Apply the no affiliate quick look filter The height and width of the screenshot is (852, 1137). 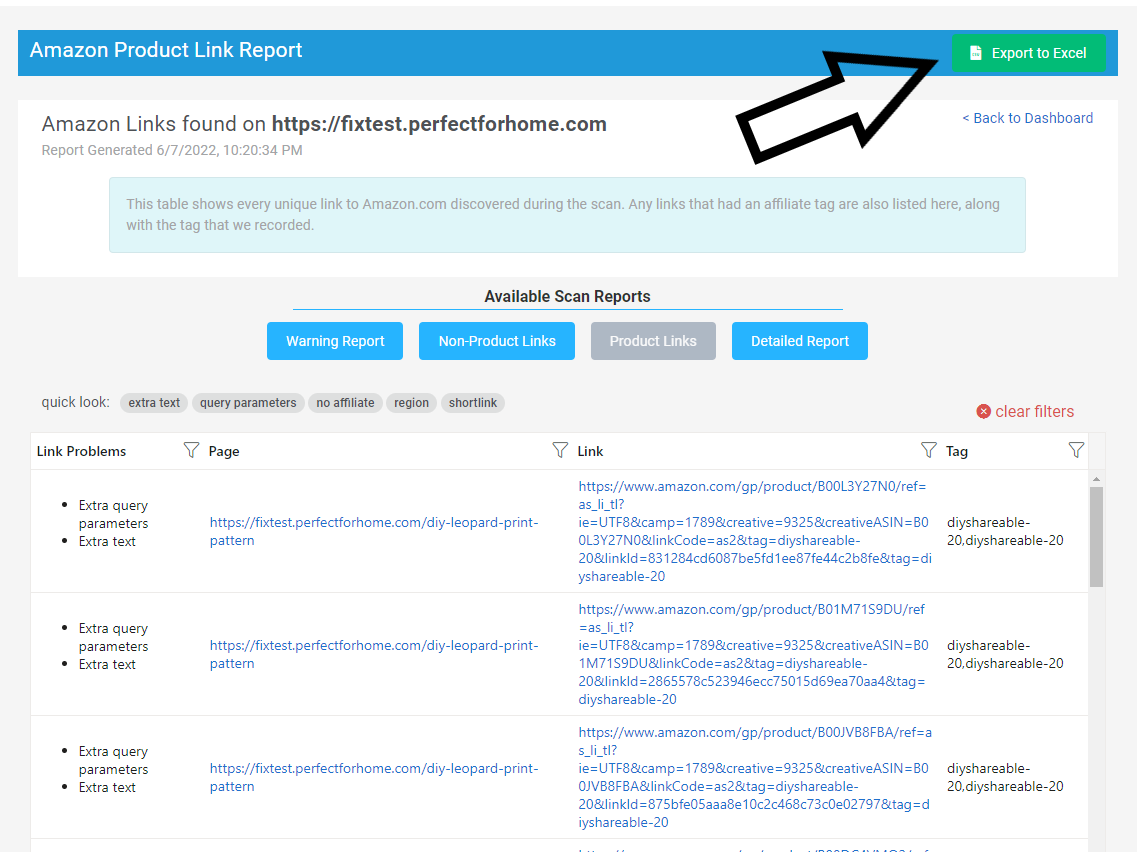[x=345, y=402]
